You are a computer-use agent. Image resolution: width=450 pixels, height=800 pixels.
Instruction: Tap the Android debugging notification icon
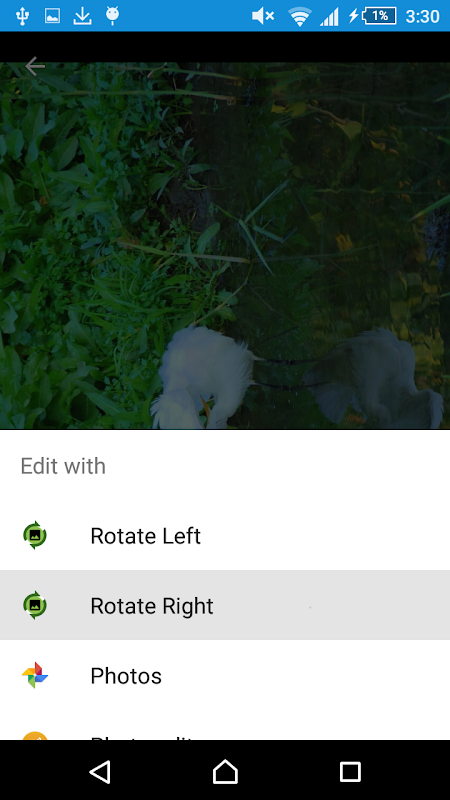[112, 16]
